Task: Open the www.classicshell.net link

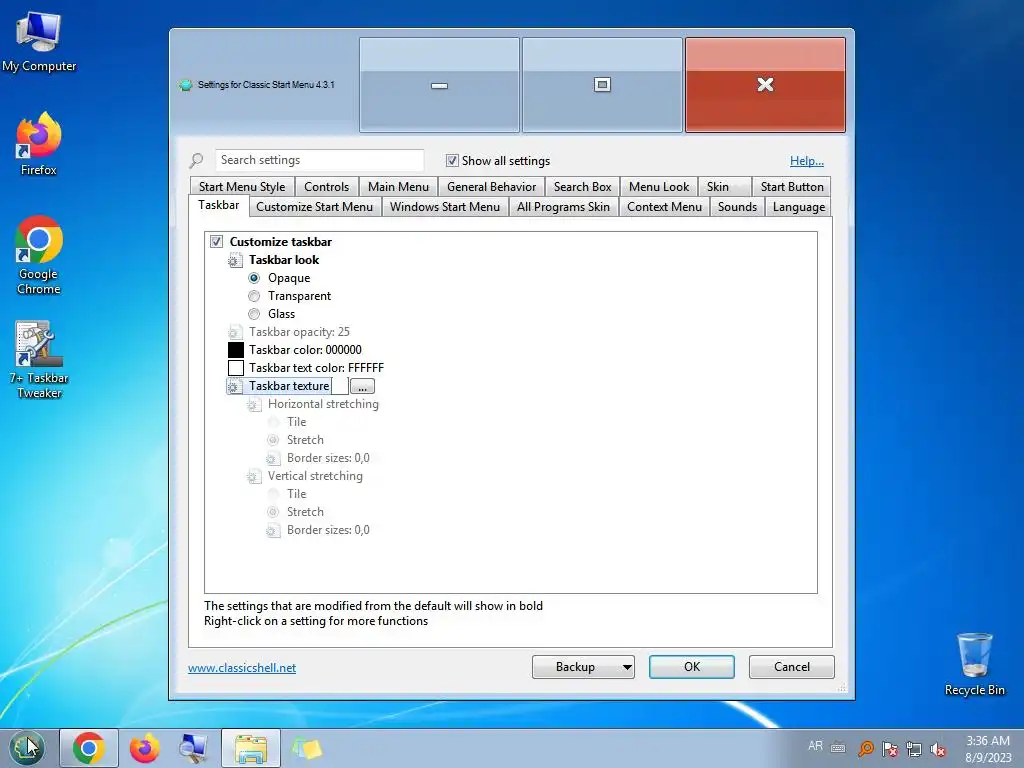Action: click(242, 667)
